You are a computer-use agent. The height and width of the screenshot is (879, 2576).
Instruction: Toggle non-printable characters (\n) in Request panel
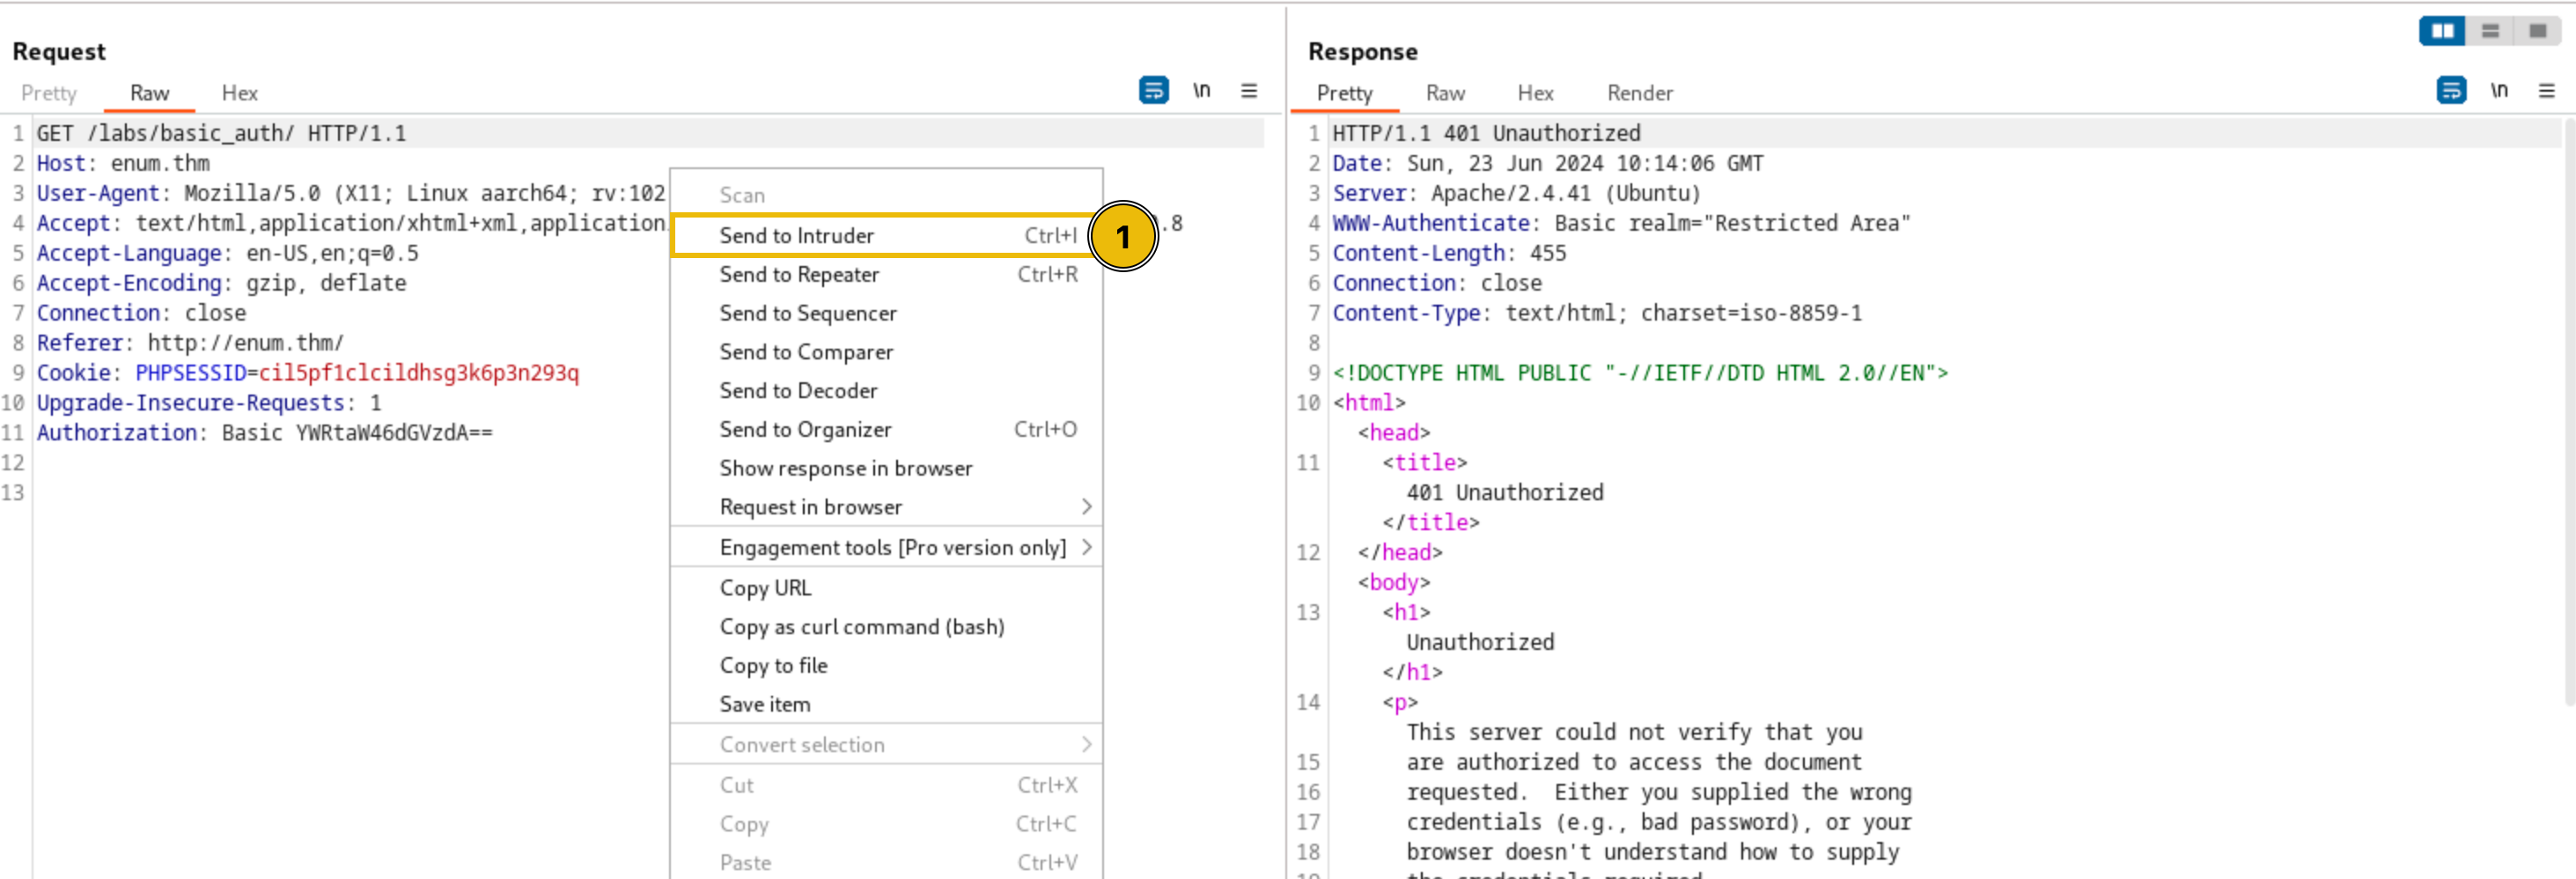pyautogui.click(x=1201, y=90)
